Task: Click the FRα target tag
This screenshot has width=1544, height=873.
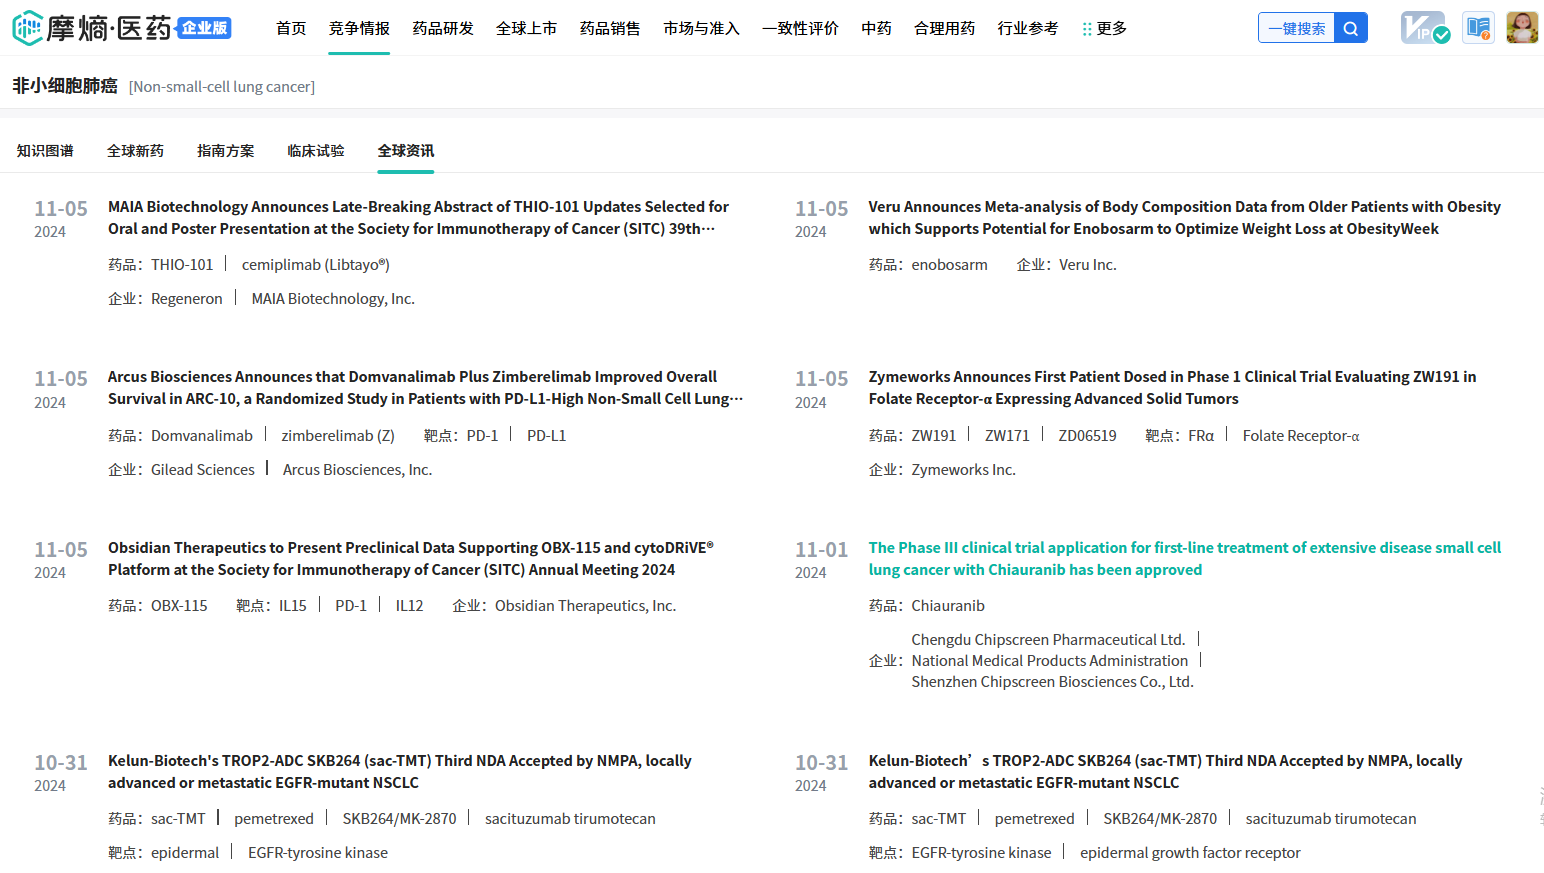Action: (1201, 436)
